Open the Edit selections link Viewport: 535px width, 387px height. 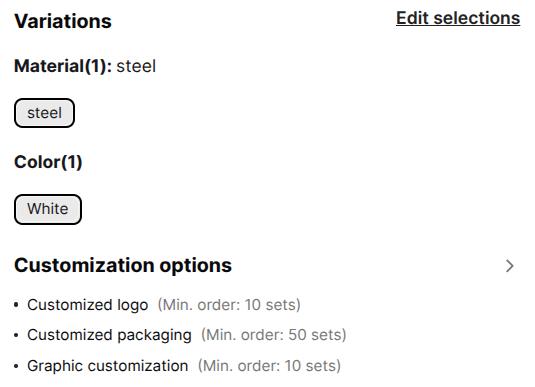(458, 18)
